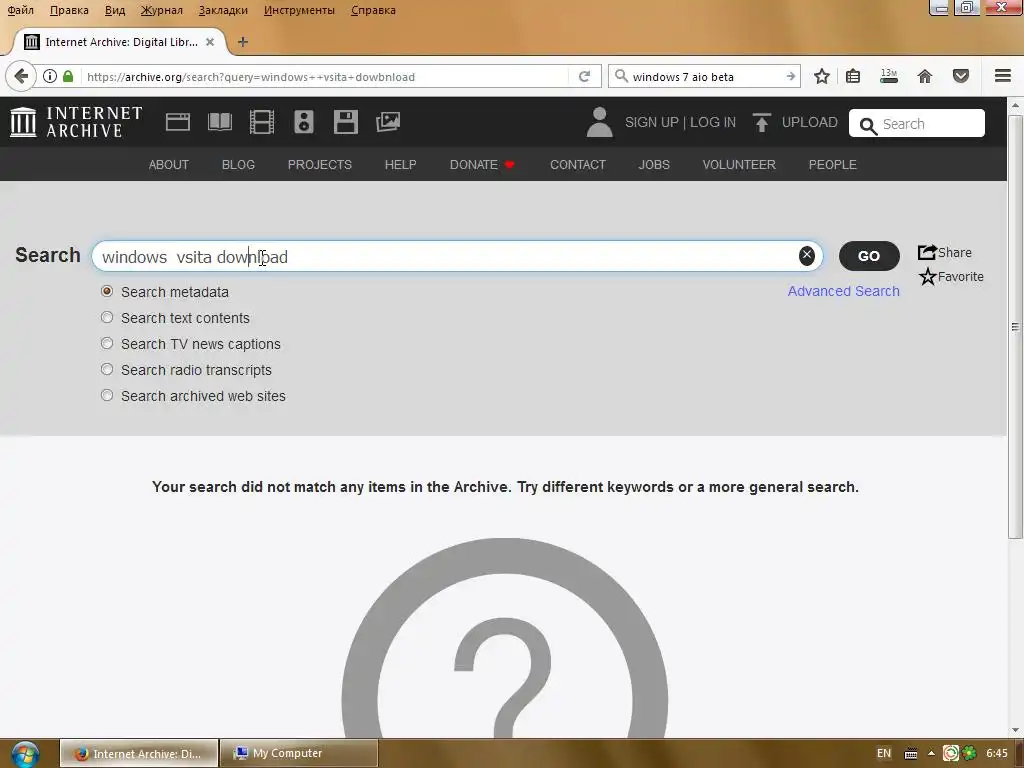This screenshot has height=768, width=1024.
Task: Click the Firefox back arrow button
Action: pyautogui.click(x=21, y=76)
